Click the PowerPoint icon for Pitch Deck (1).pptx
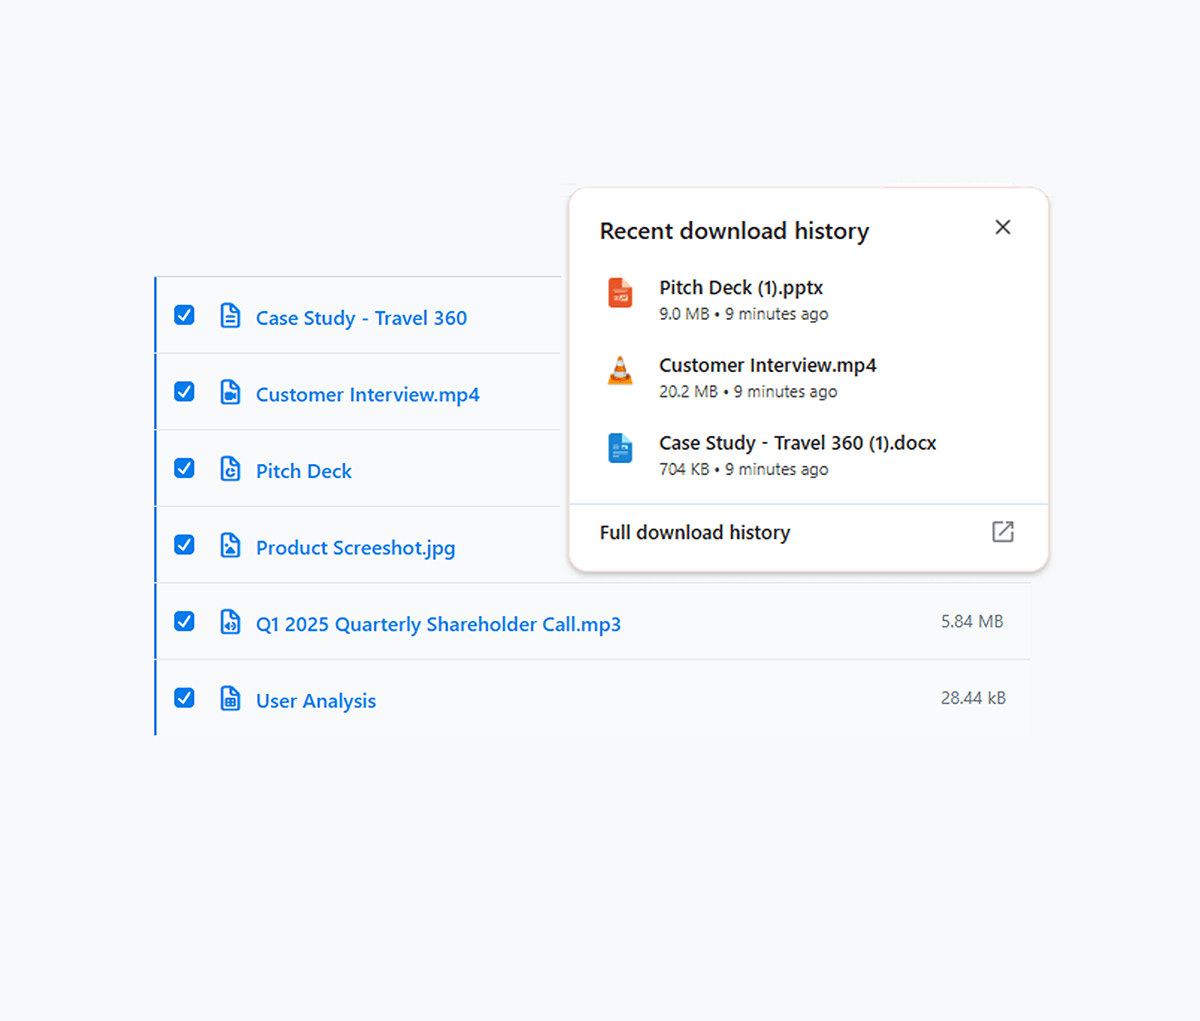1200x1021 pixels. [x=620, y=293]
